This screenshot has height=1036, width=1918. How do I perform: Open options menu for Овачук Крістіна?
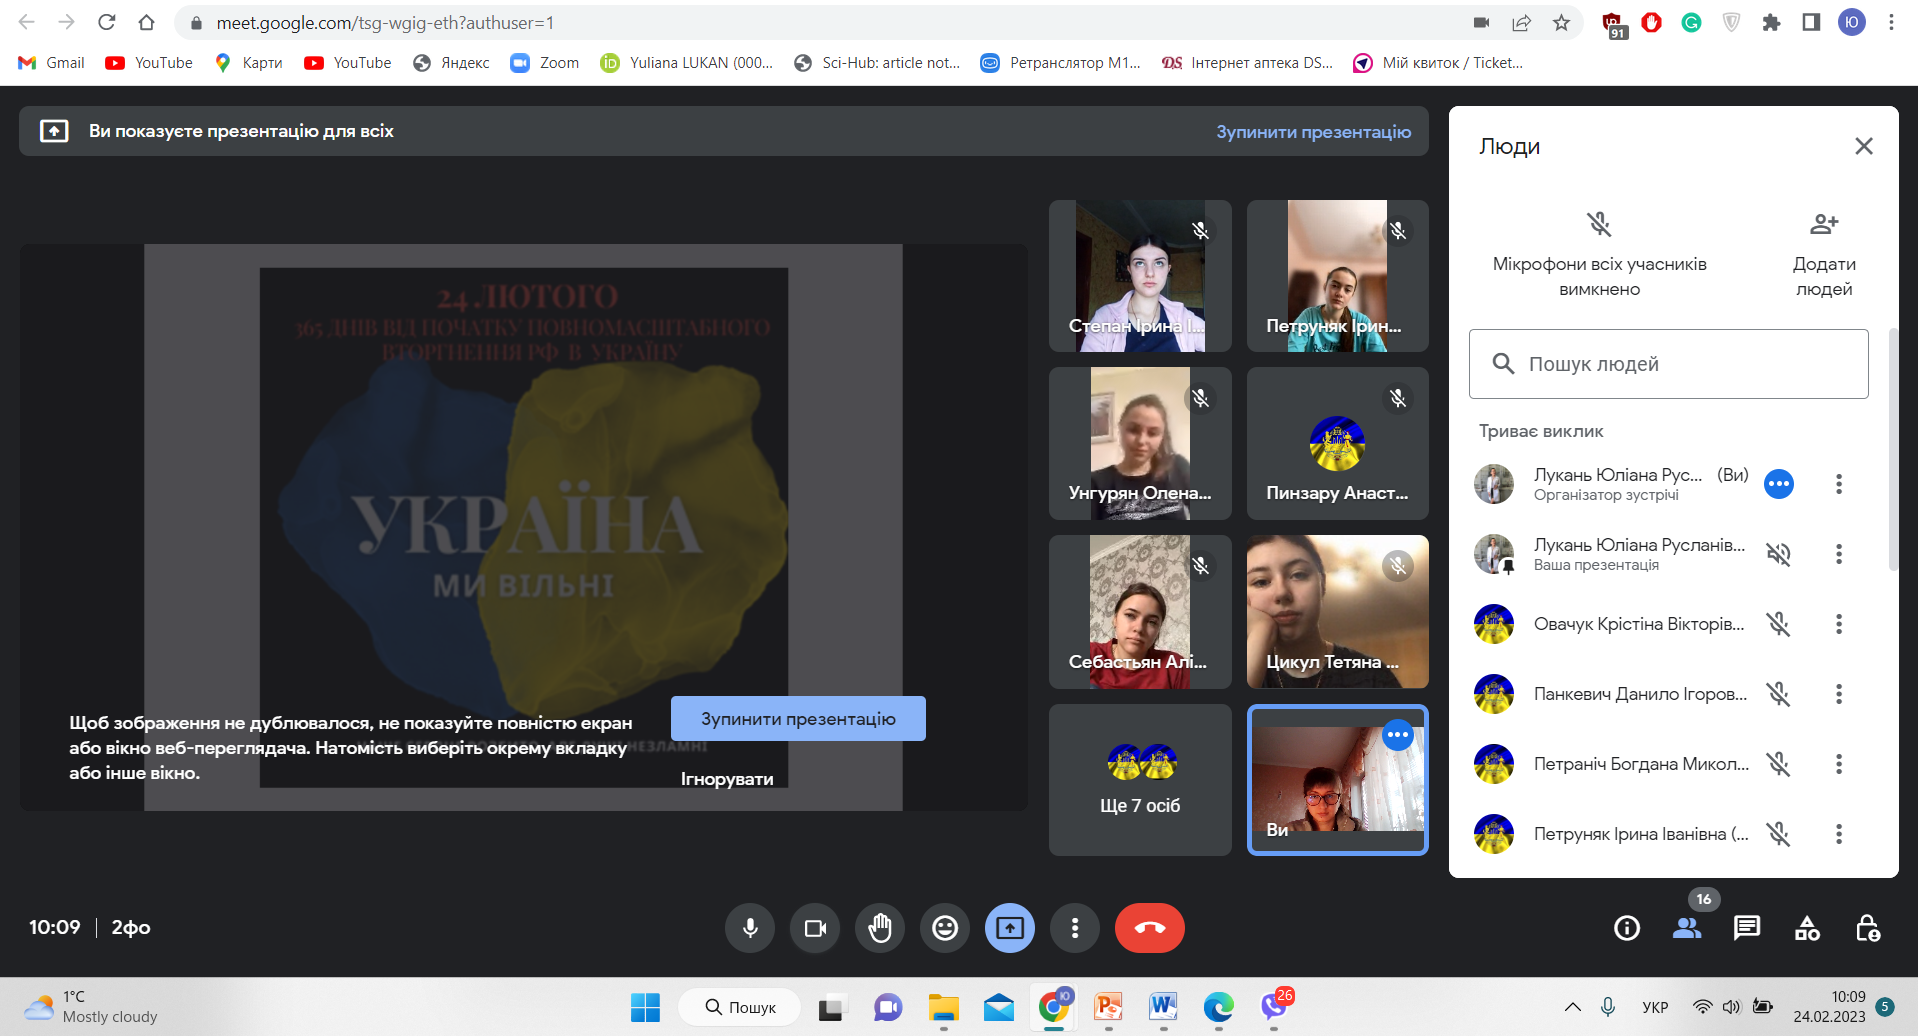coord(1838,624)
